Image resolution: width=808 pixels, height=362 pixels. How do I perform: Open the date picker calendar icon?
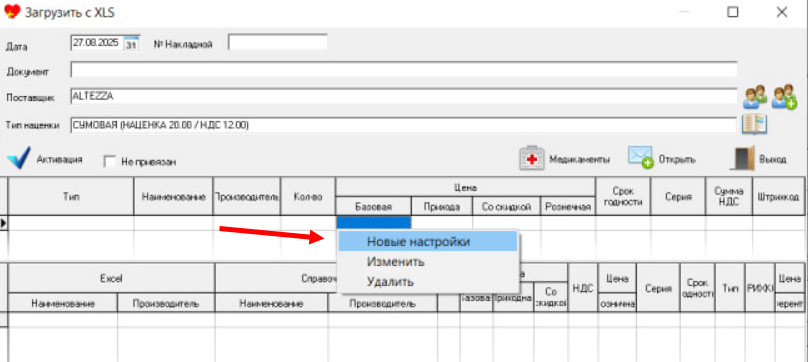click(132, 43)
